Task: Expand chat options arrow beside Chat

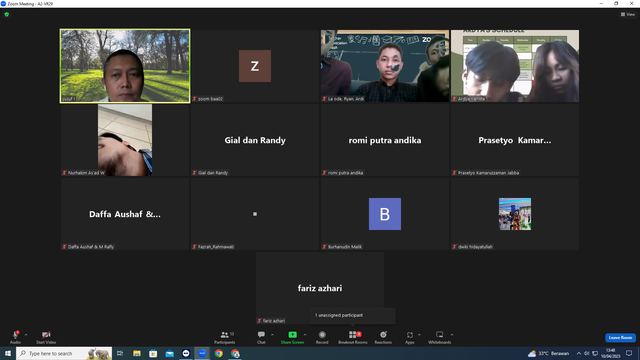Action: click(x=272, y=335)
